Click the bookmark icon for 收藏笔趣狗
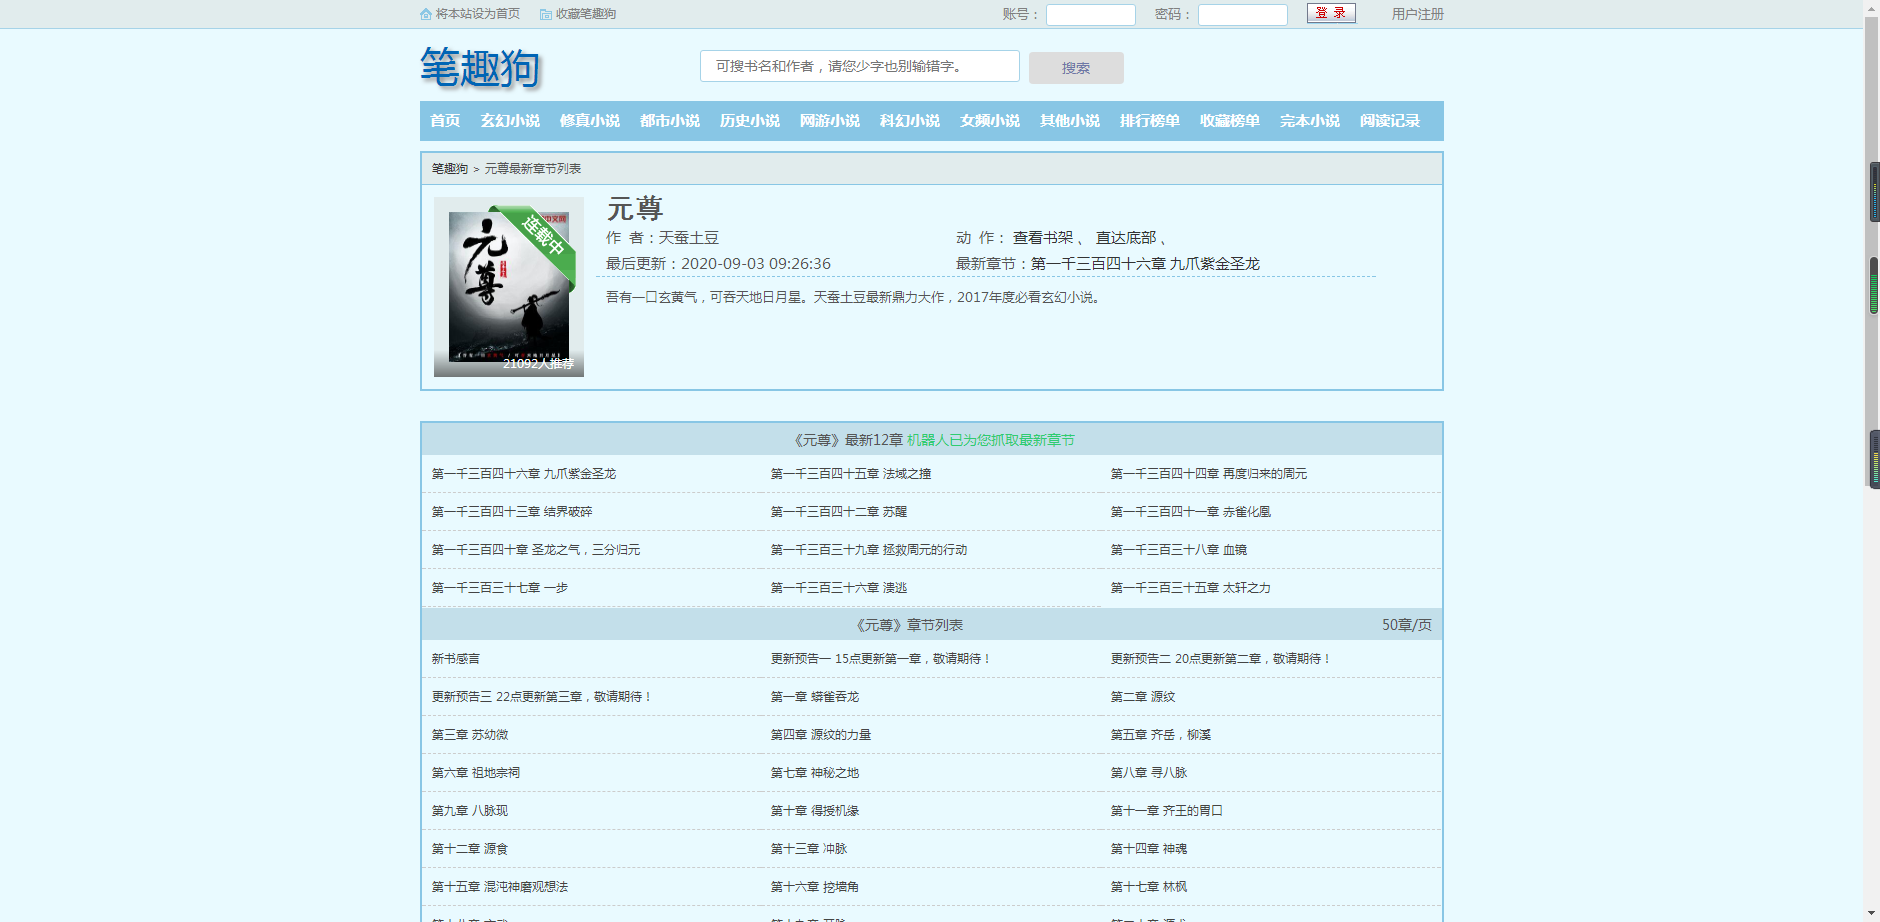The image size is (1880, 922). [546, 14]
